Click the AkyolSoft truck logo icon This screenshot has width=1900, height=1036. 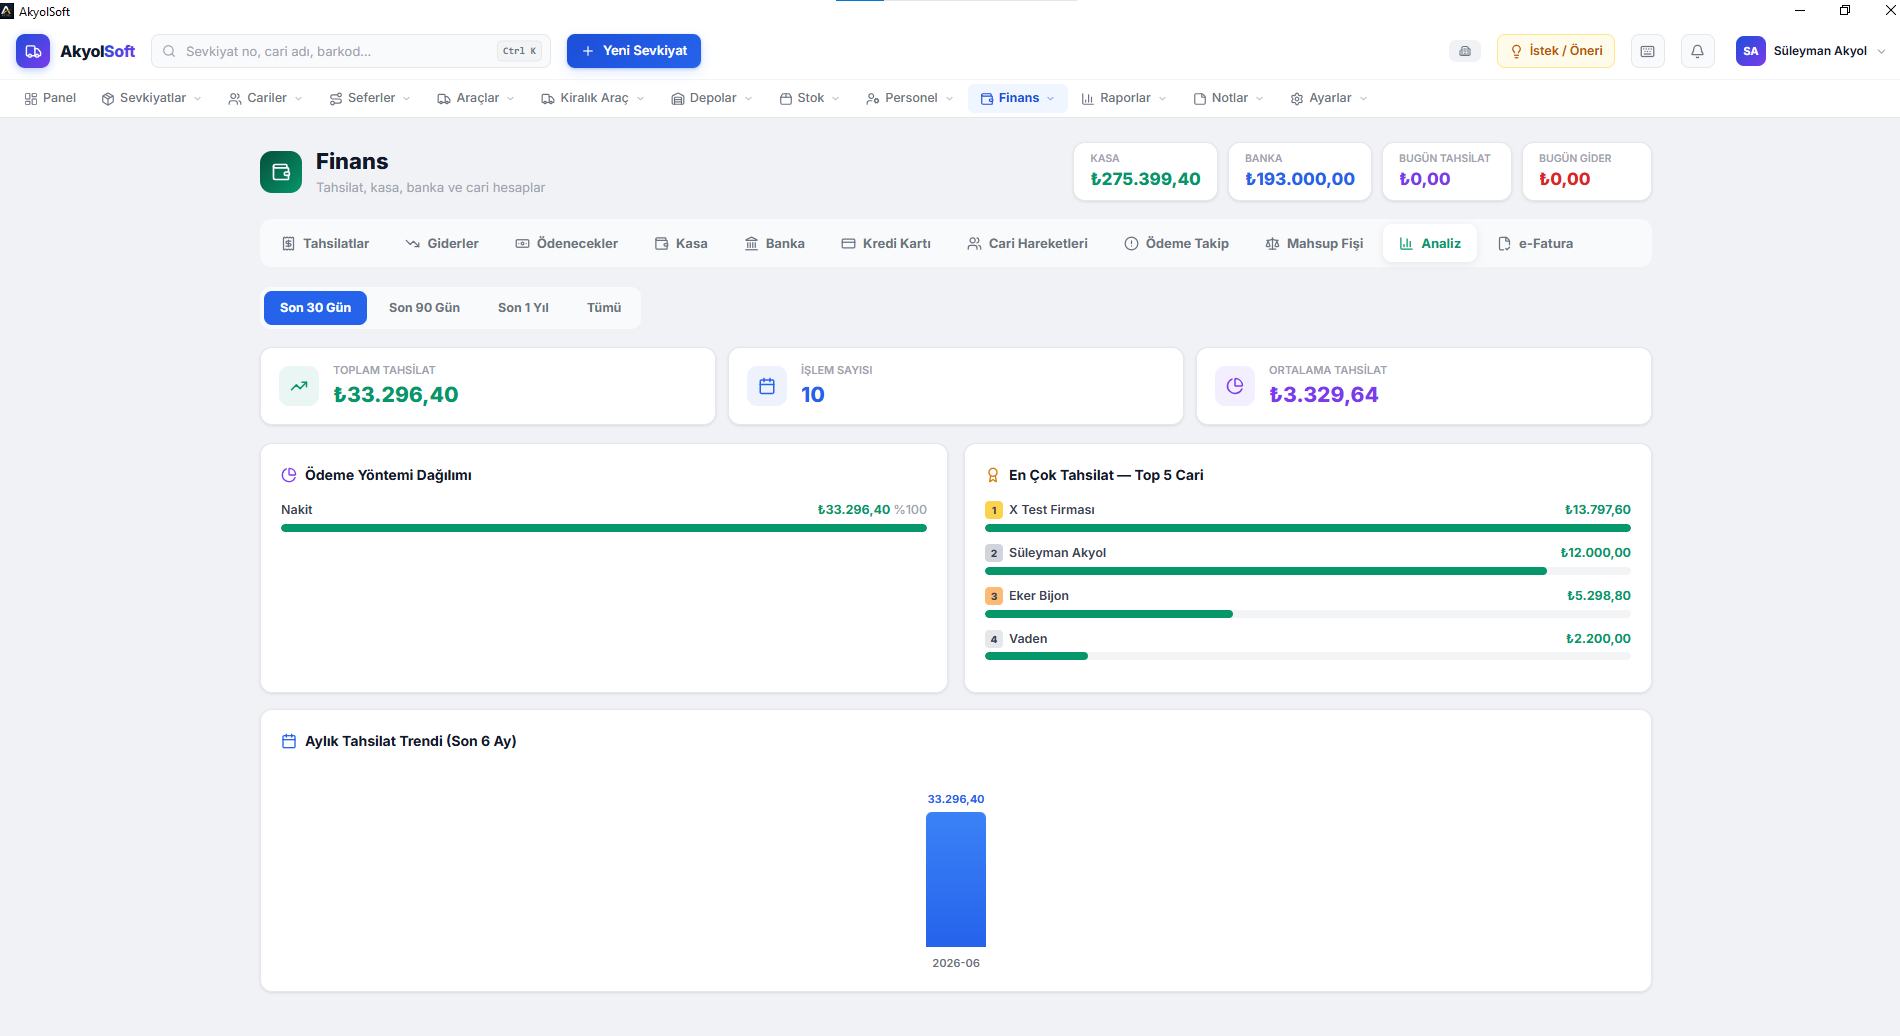(x=33, y=51)
